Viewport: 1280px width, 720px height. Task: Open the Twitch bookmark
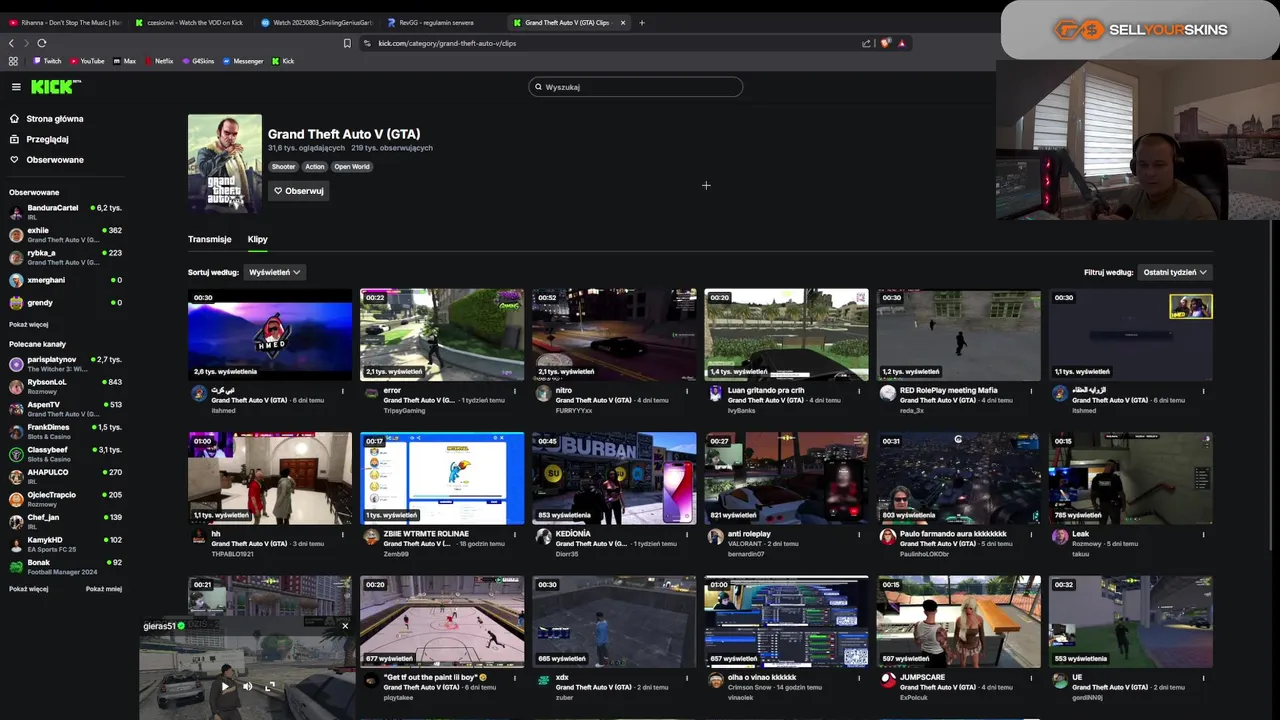[x=47, y=61]
